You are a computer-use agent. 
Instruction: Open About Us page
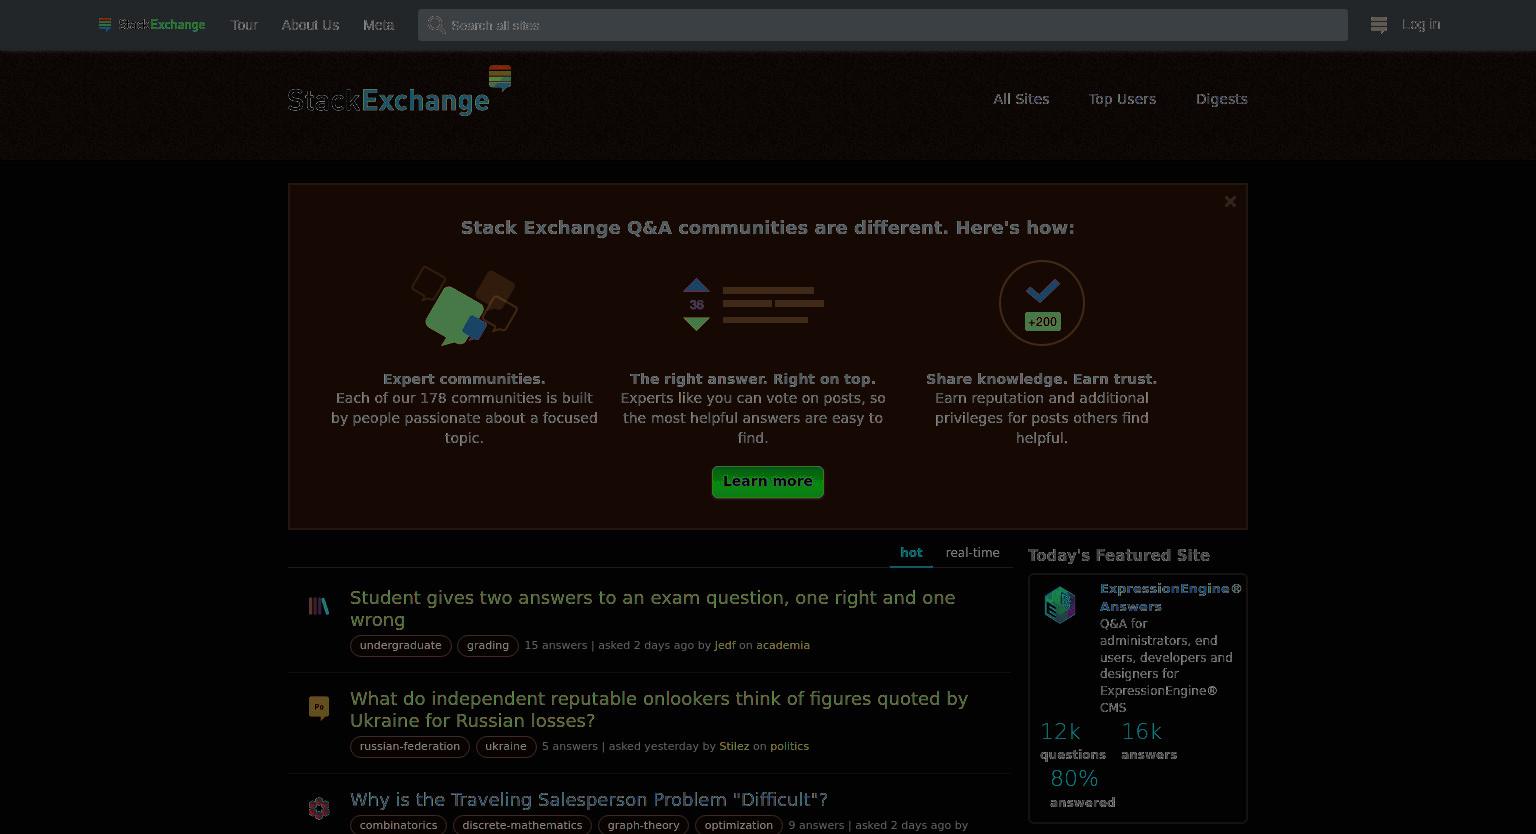pos(310,25)
